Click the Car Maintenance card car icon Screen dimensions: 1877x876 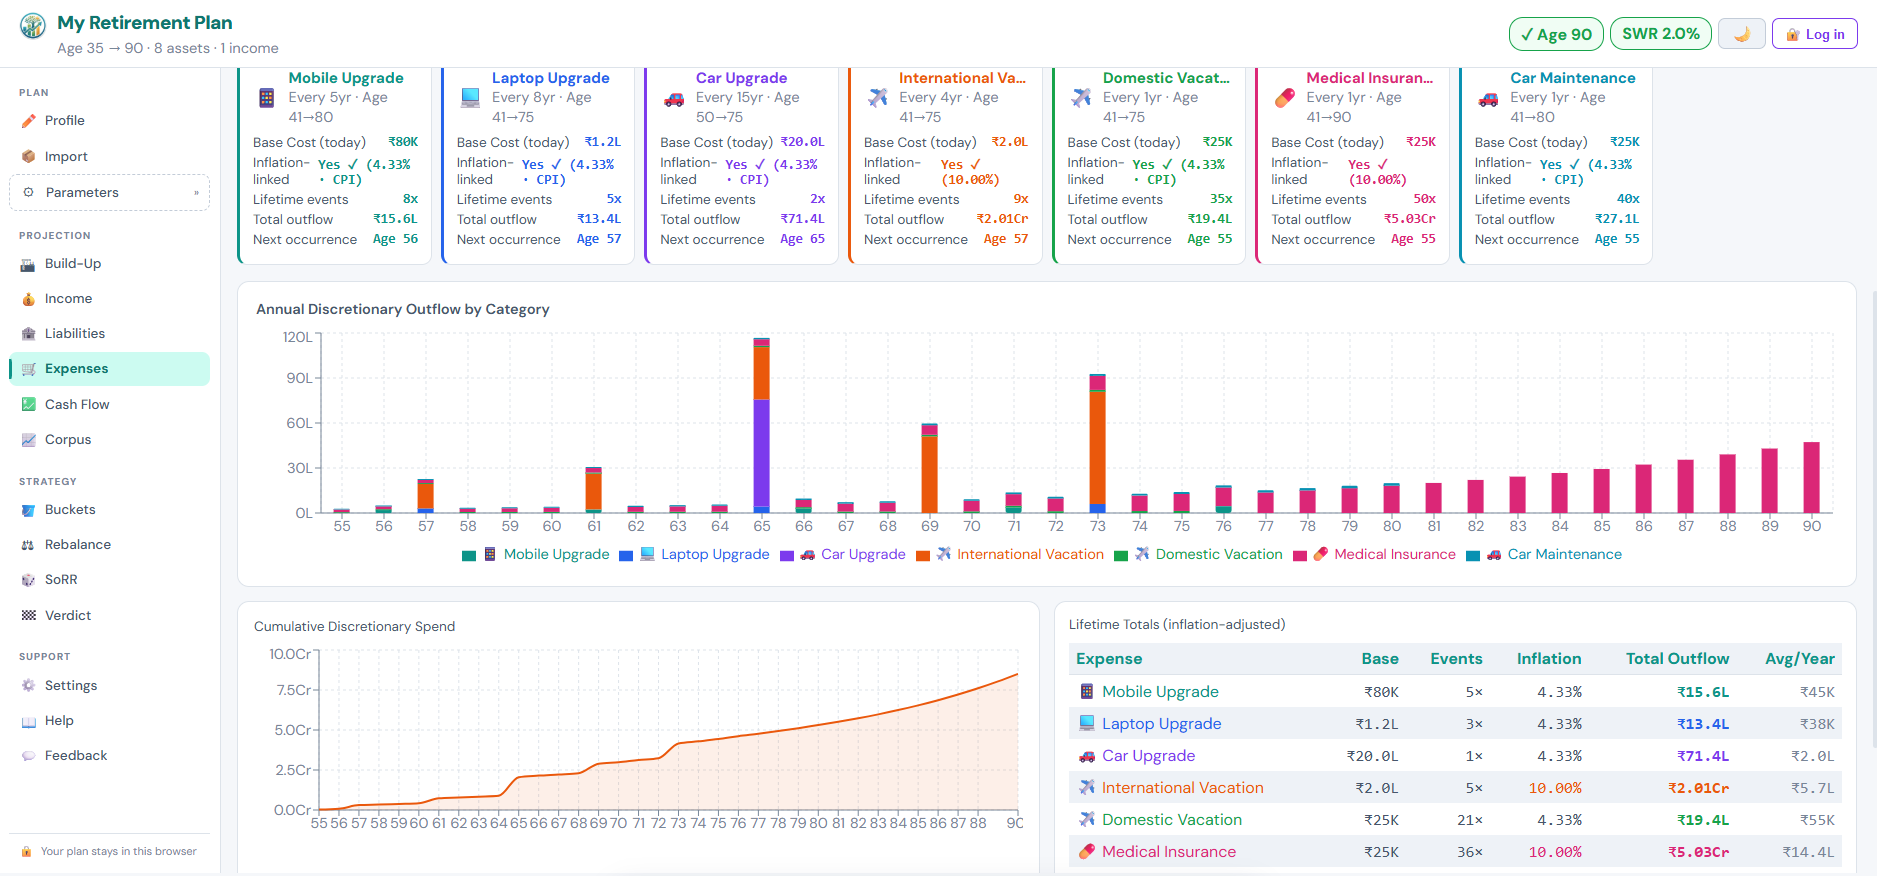coord(1488,98)
